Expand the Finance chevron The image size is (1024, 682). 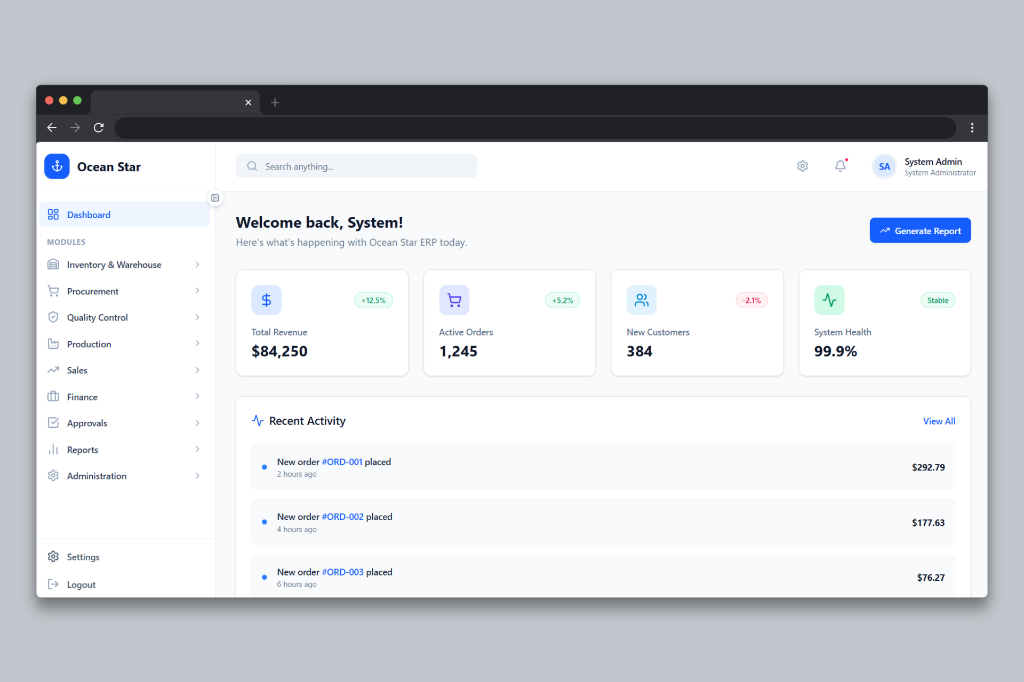tap(197, 397)
